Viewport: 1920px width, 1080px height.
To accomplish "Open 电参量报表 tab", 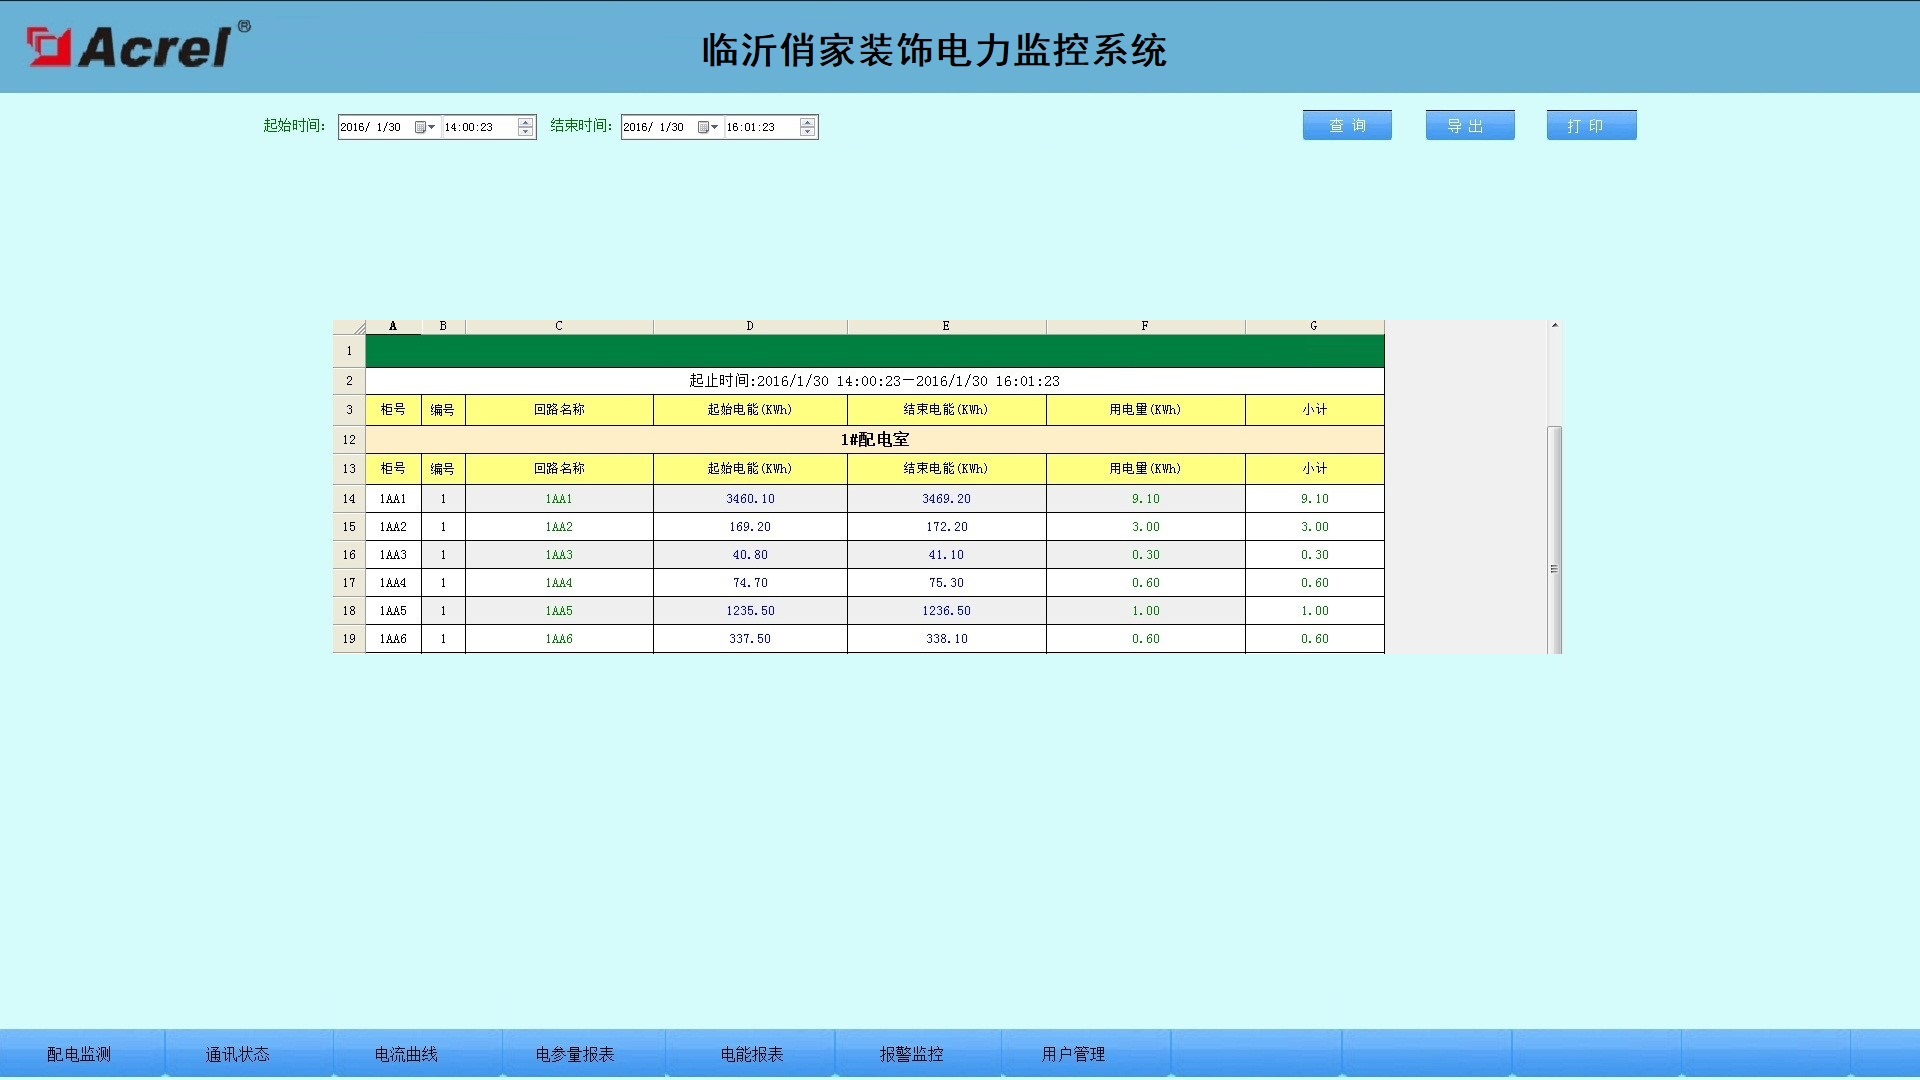I will pos(574,1054).
